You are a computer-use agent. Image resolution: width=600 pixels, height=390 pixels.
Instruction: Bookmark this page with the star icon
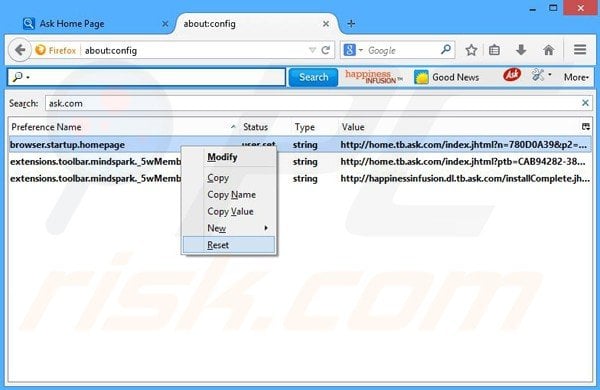tap(471, 50)
